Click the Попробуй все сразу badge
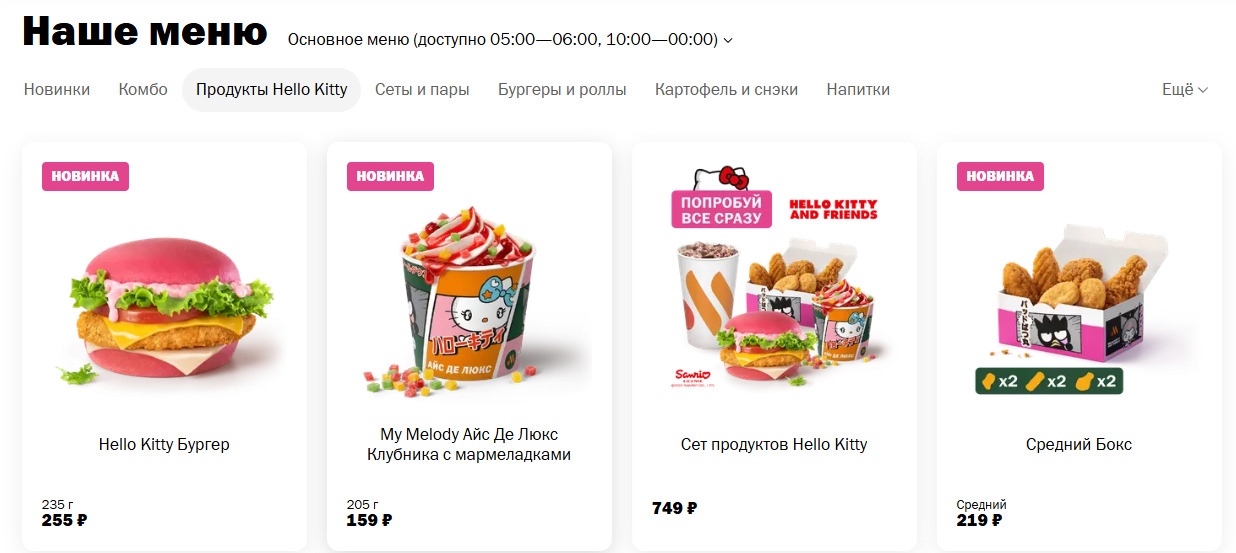 click(721, 209)
